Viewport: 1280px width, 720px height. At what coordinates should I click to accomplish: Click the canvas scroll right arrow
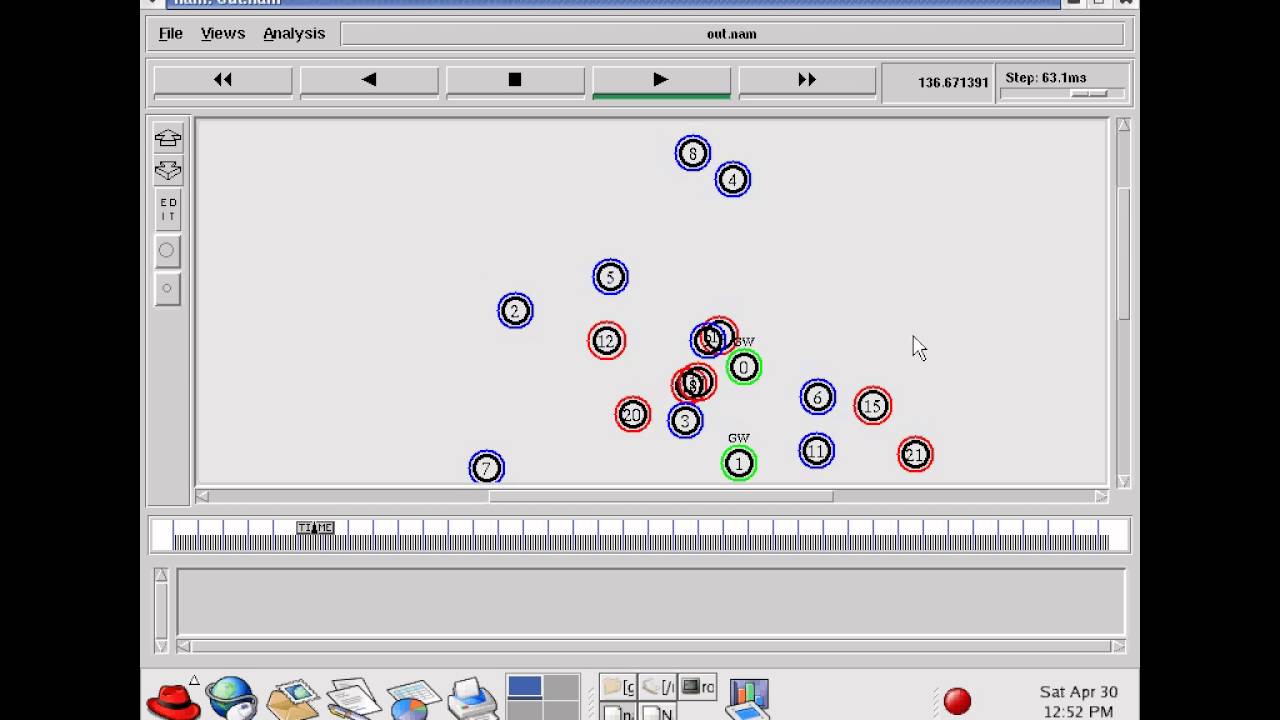(1101, 496)
